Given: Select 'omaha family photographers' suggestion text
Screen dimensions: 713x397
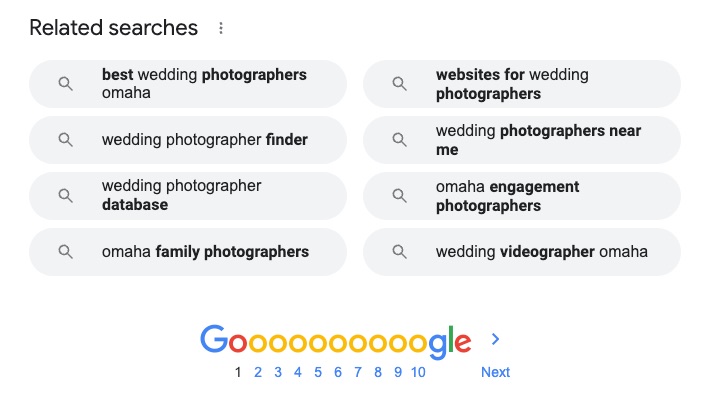Looking at the screenshot, I should (205, 251).
